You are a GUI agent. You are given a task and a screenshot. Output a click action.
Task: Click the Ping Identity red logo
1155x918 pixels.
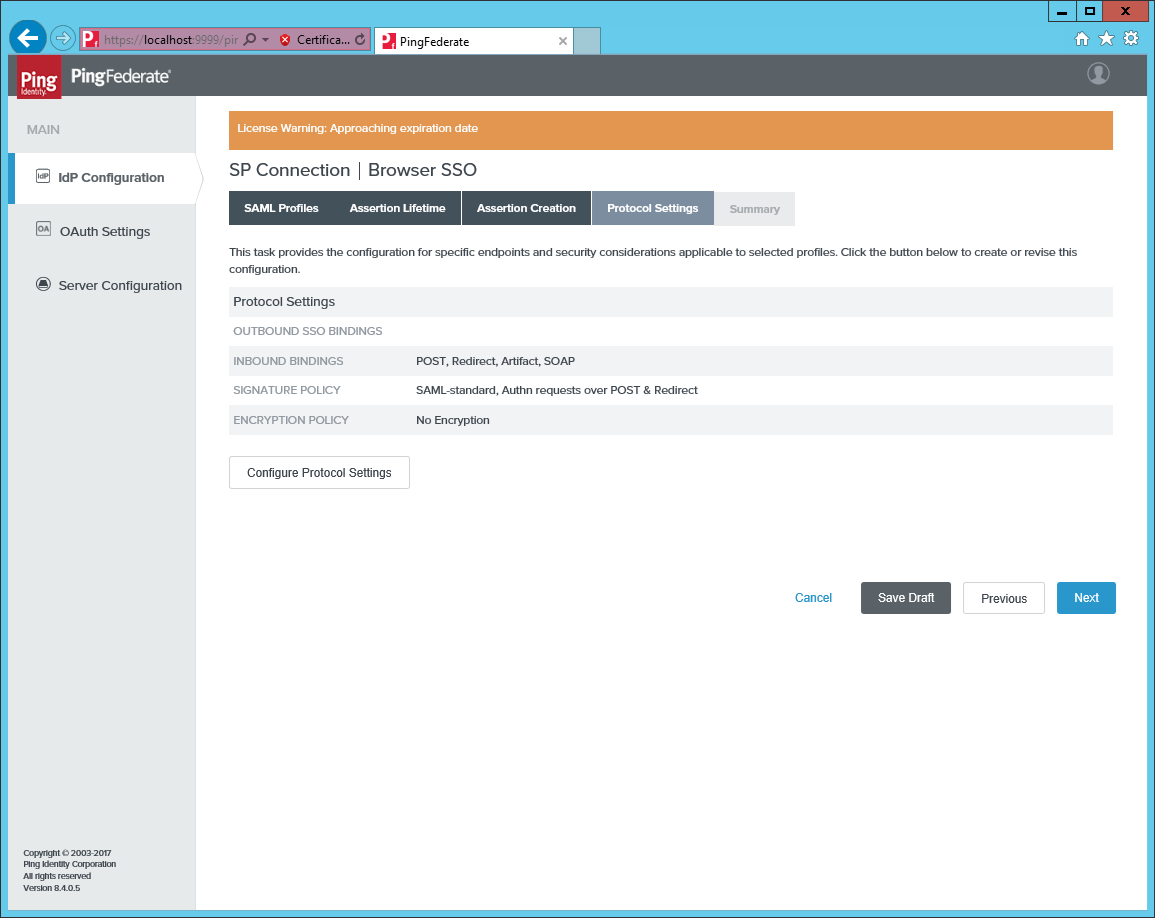click(39, 77)
